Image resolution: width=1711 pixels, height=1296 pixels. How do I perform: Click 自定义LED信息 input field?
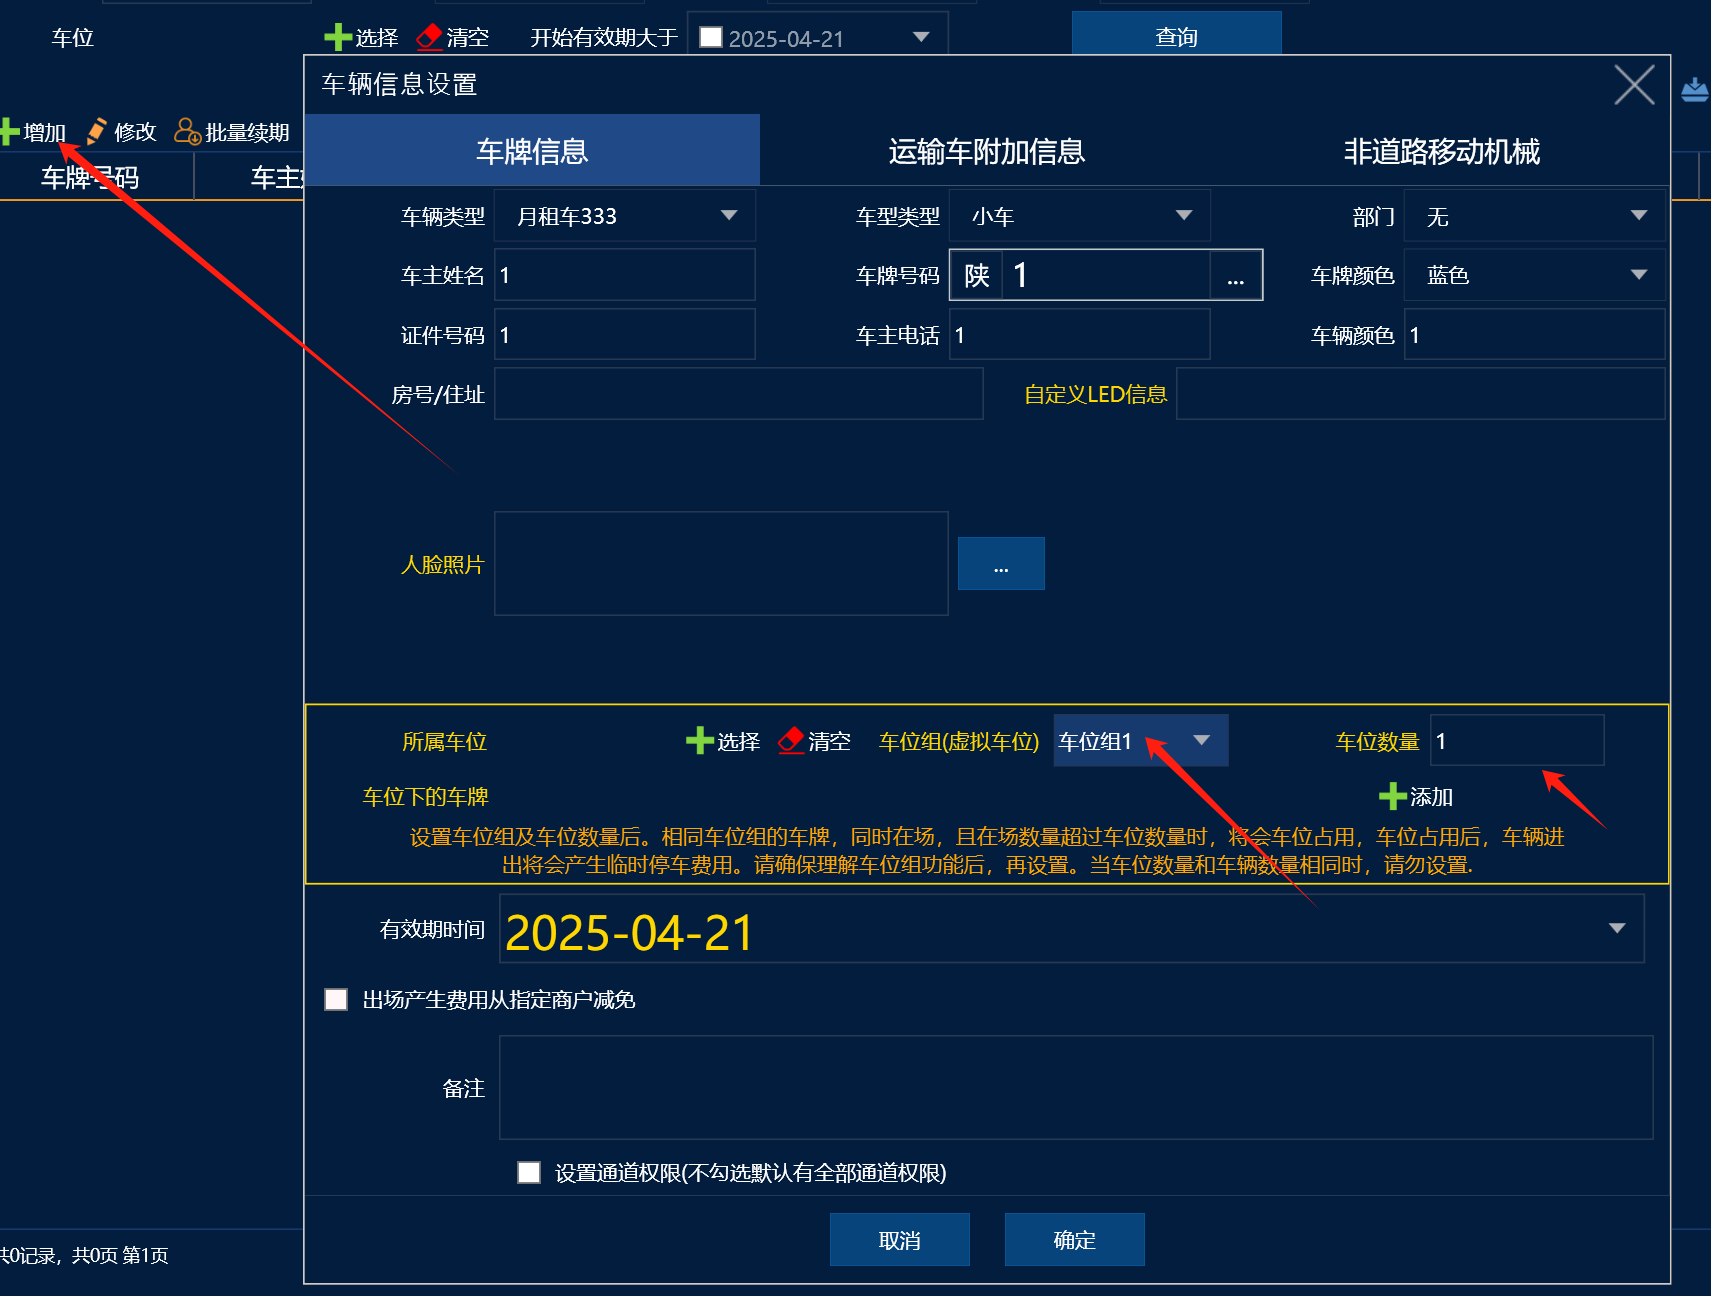pyautogui.click(x=1420, y=394)
